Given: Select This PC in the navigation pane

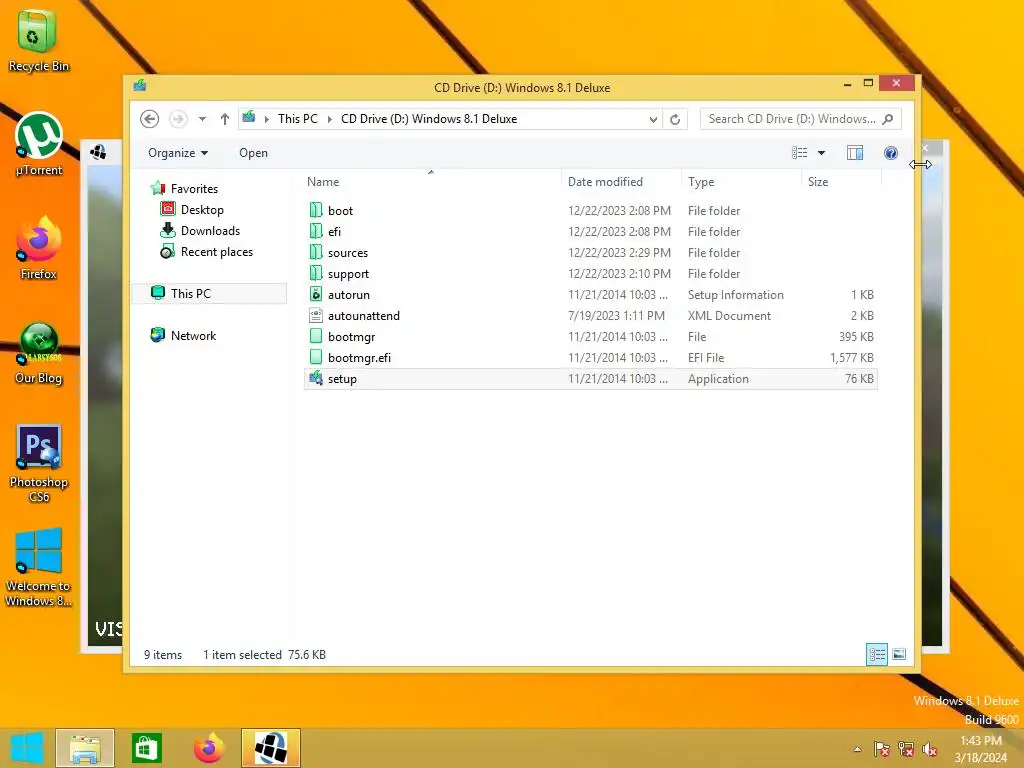Looking at the screenshot, I should pyautogui.click(x=209, y=293).
